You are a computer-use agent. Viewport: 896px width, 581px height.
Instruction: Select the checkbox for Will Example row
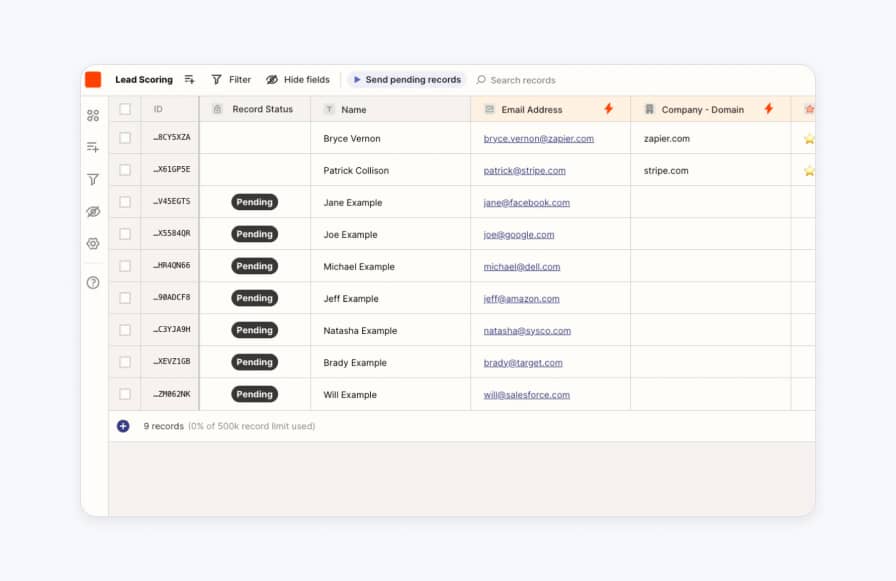coord(125,394)
